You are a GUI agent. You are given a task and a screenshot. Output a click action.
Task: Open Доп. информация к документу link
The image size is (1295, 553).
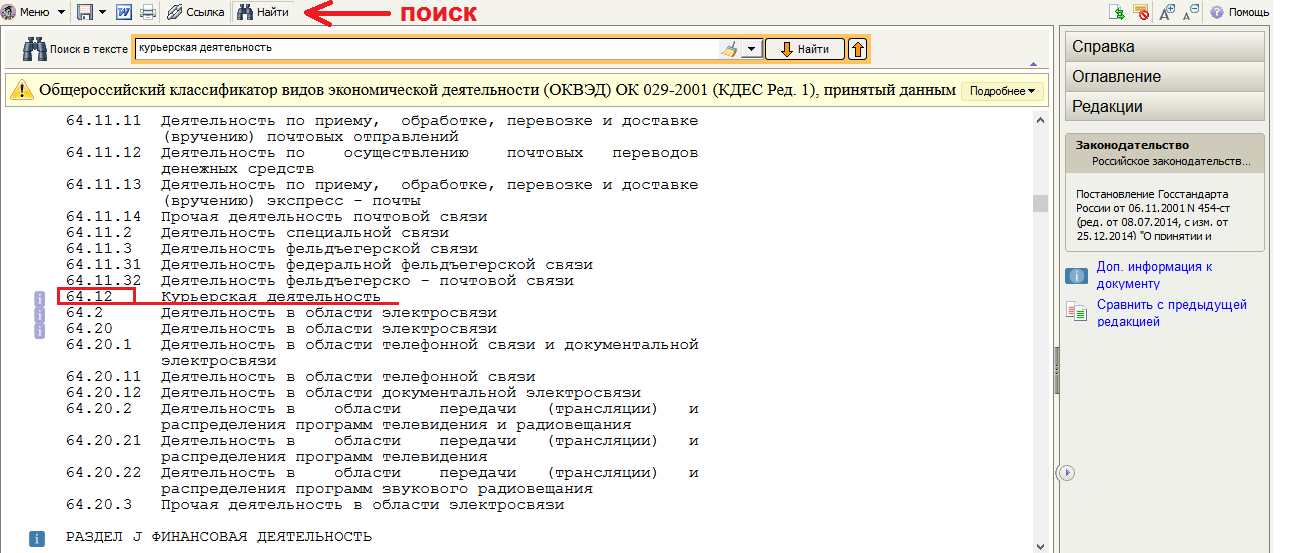click(x=1154, y=275)
